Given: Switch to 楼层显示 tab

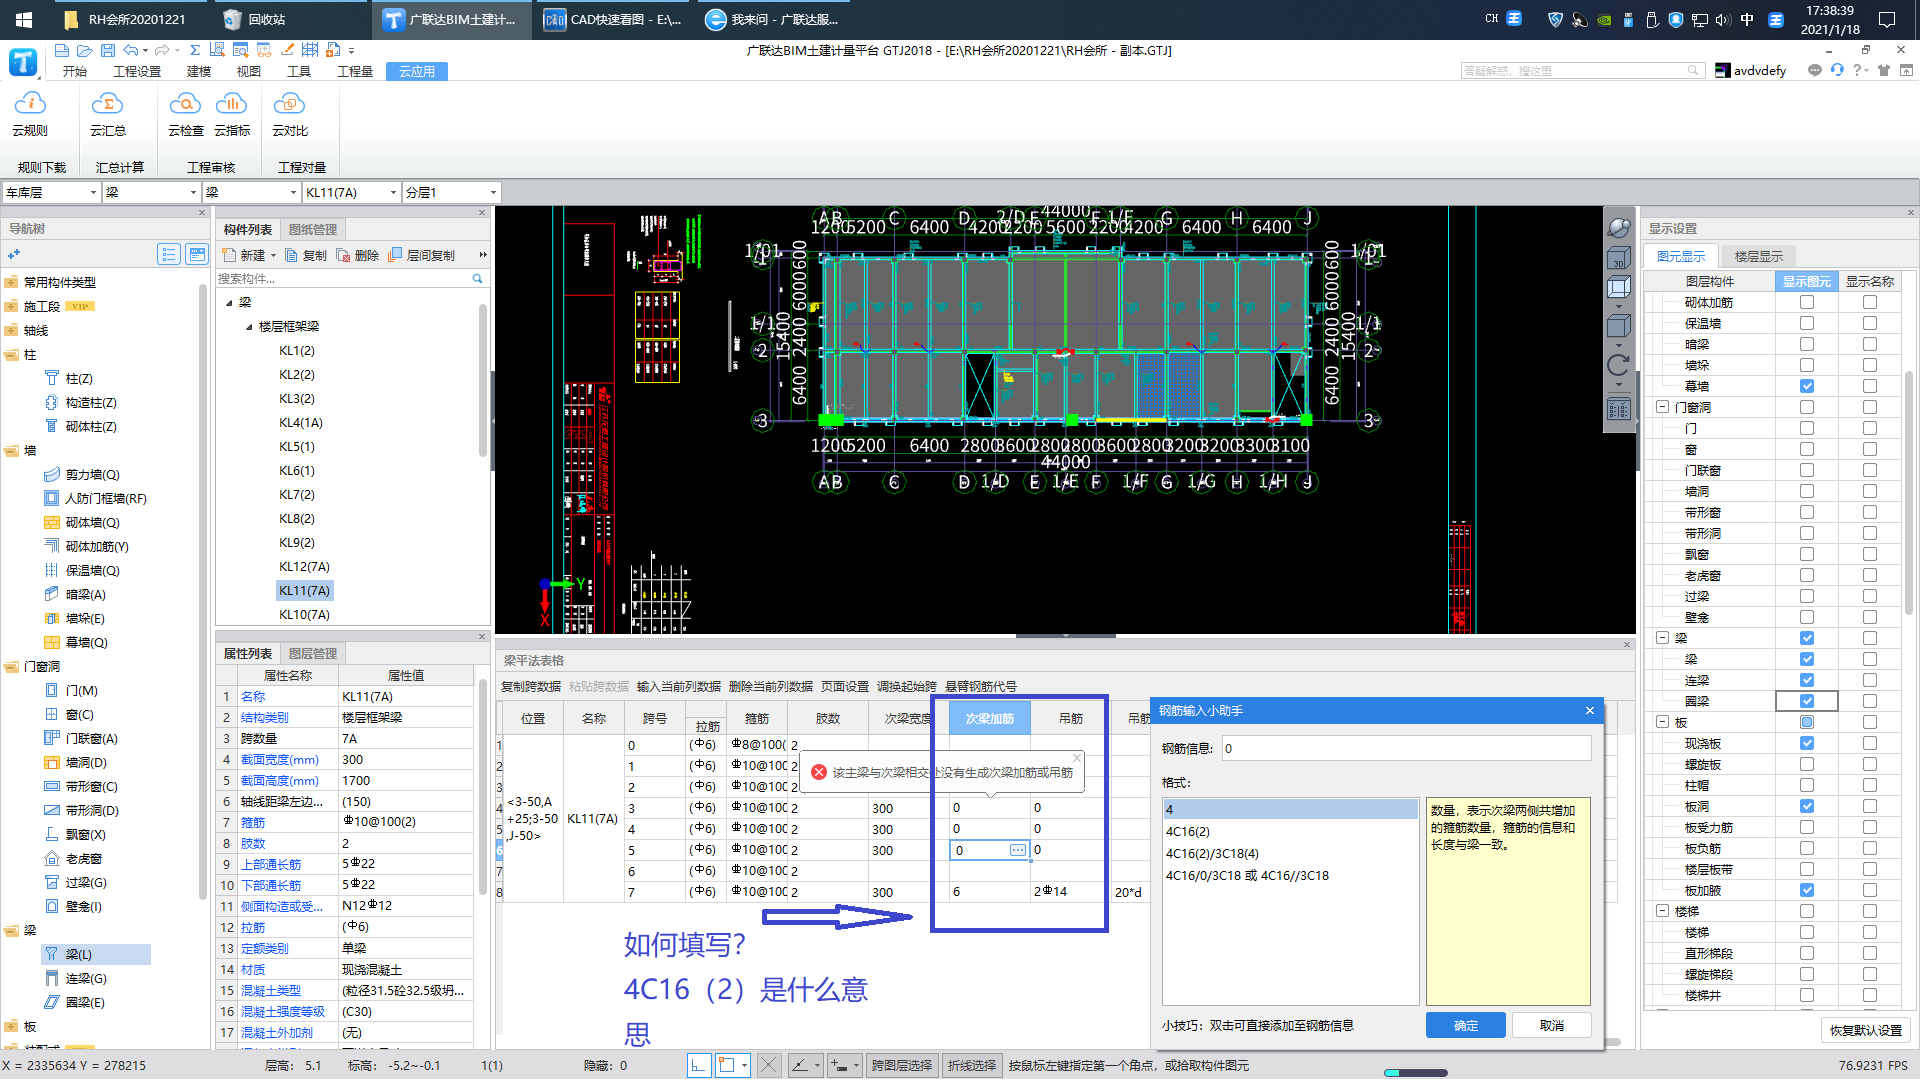Looking at the screenshot, I should [x=1758, y=256].
